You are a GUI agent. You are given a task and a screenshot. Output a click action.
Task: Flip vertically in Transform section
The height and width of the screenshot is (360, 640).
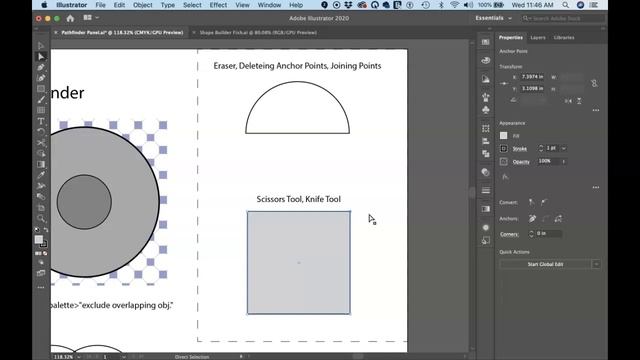[579, 101]
